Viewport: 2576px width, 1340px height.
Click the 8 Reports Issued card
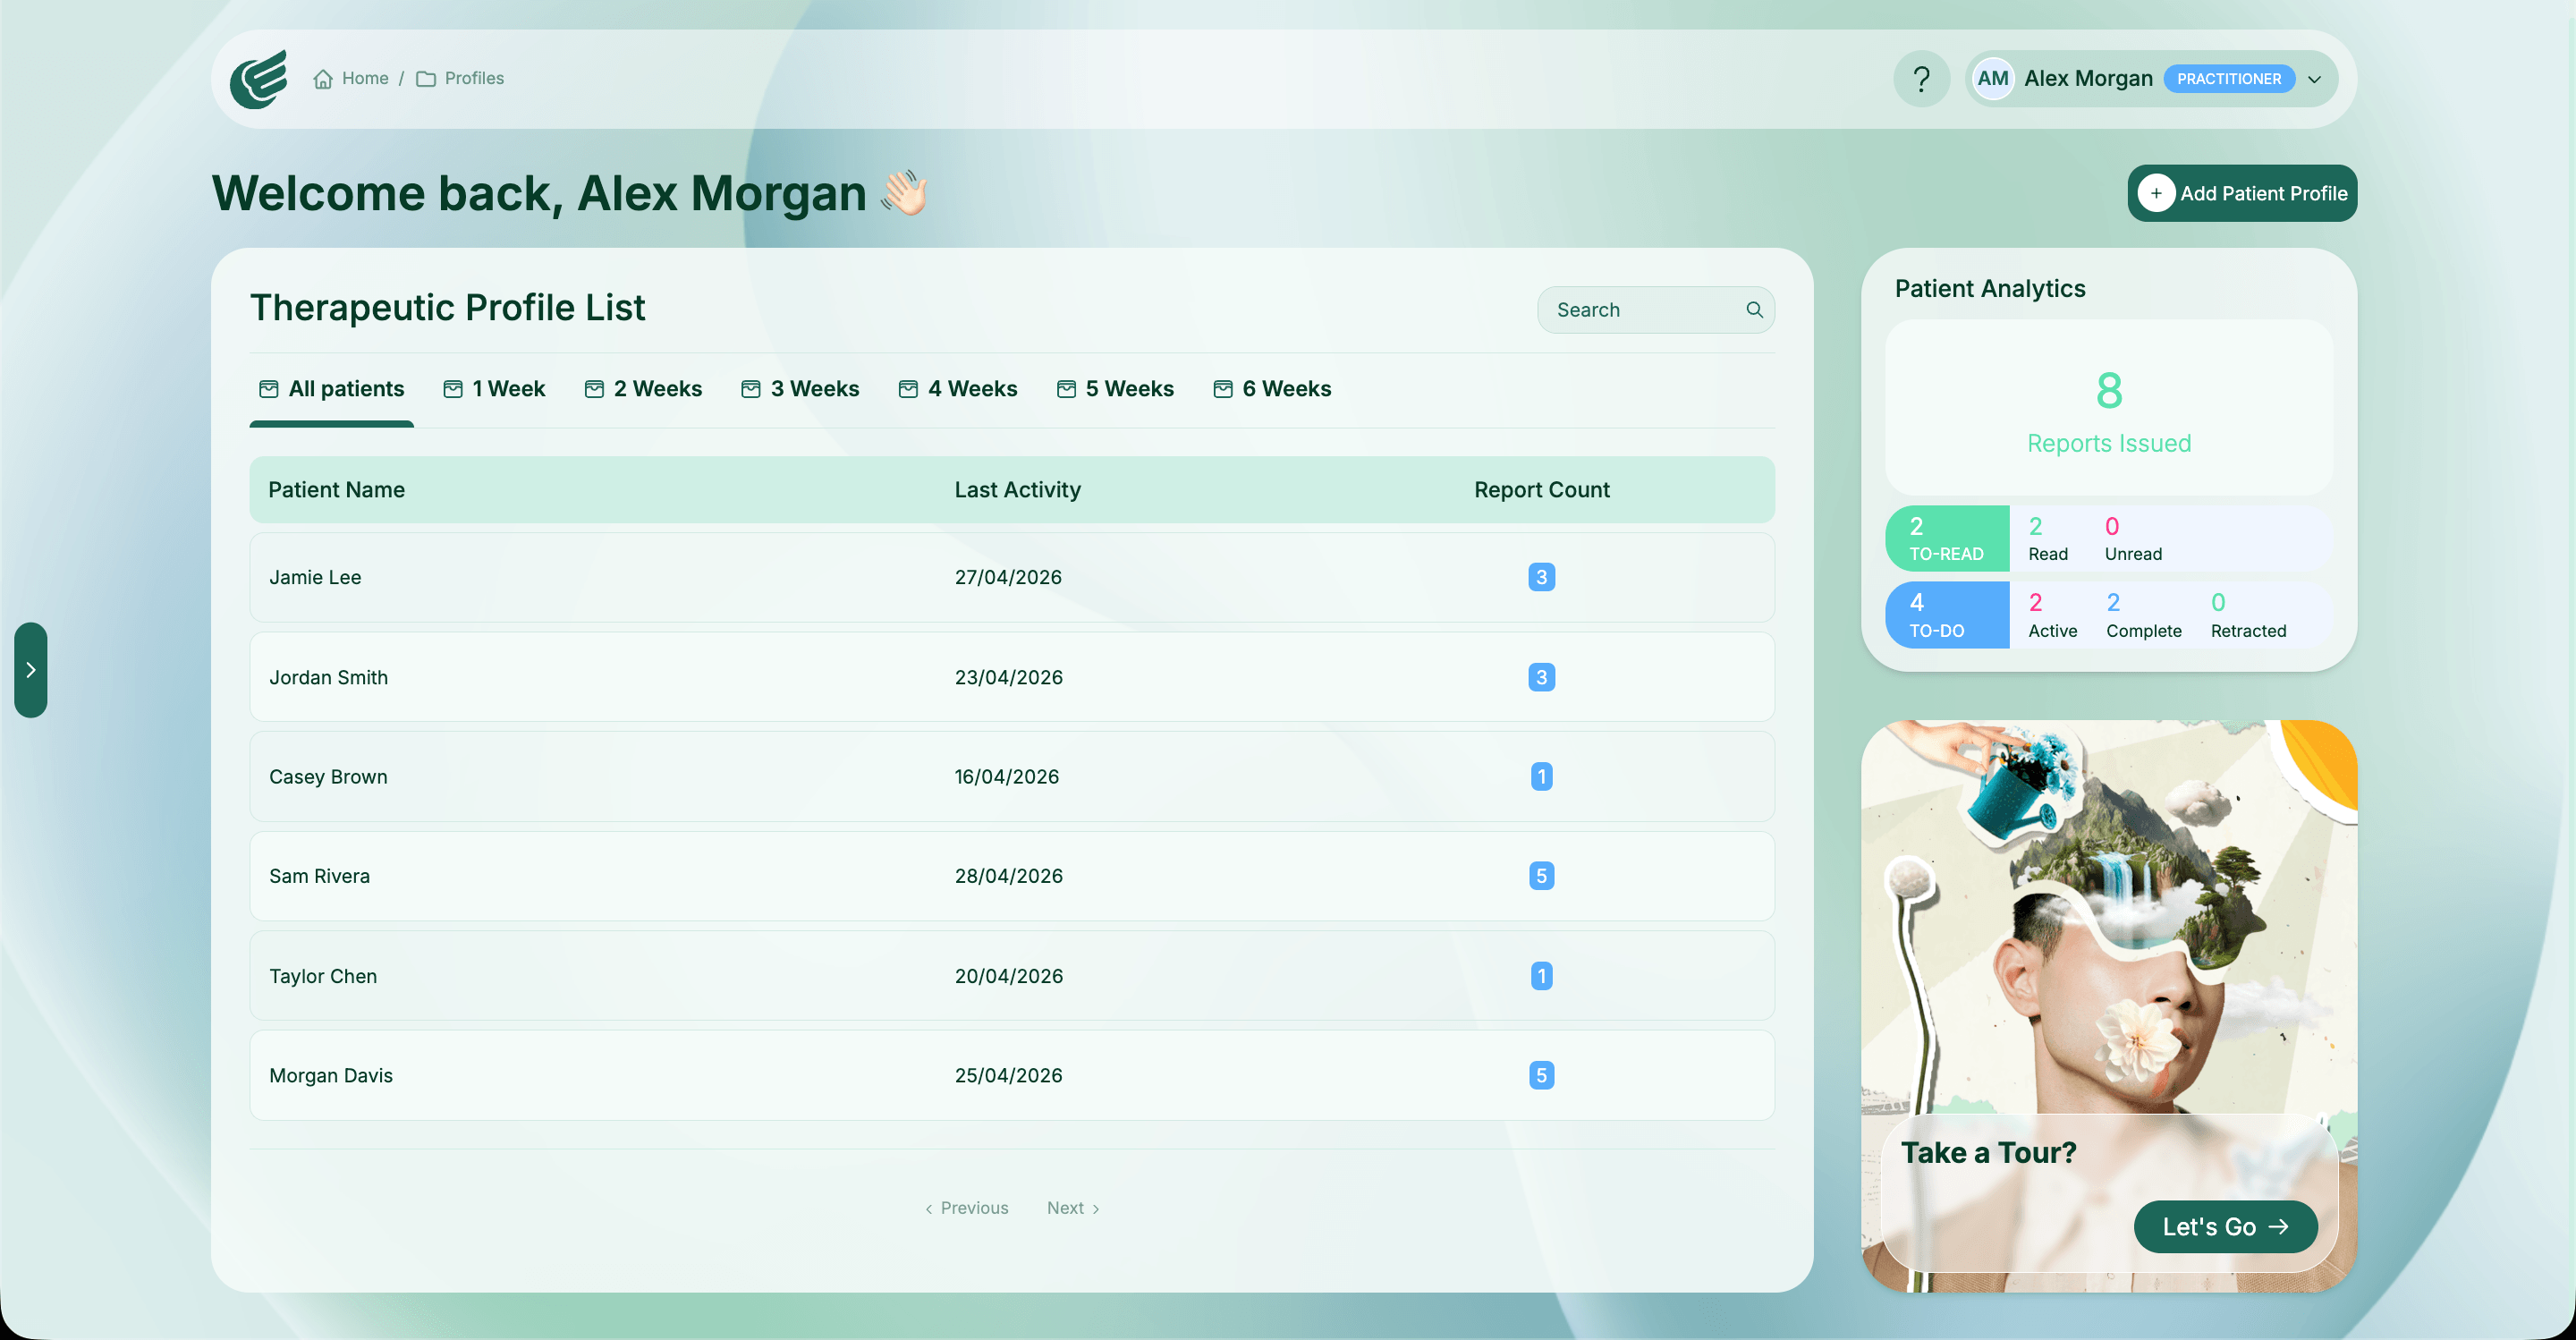tap(2109, 408)
